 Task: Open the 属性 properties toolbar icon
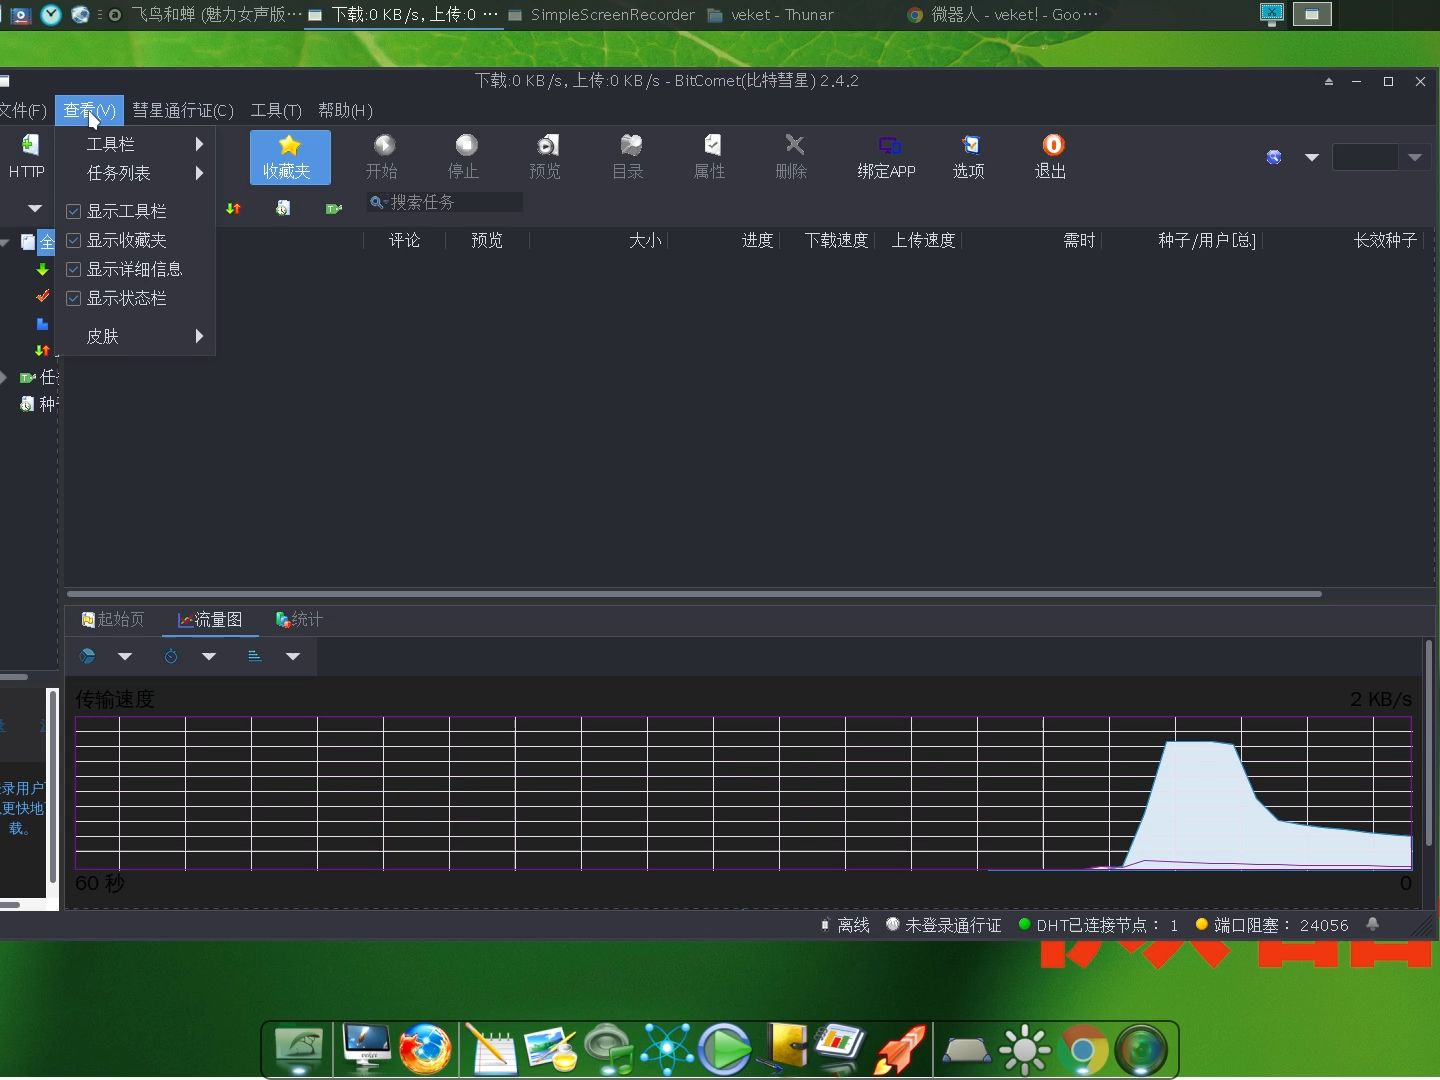(711, 157)
